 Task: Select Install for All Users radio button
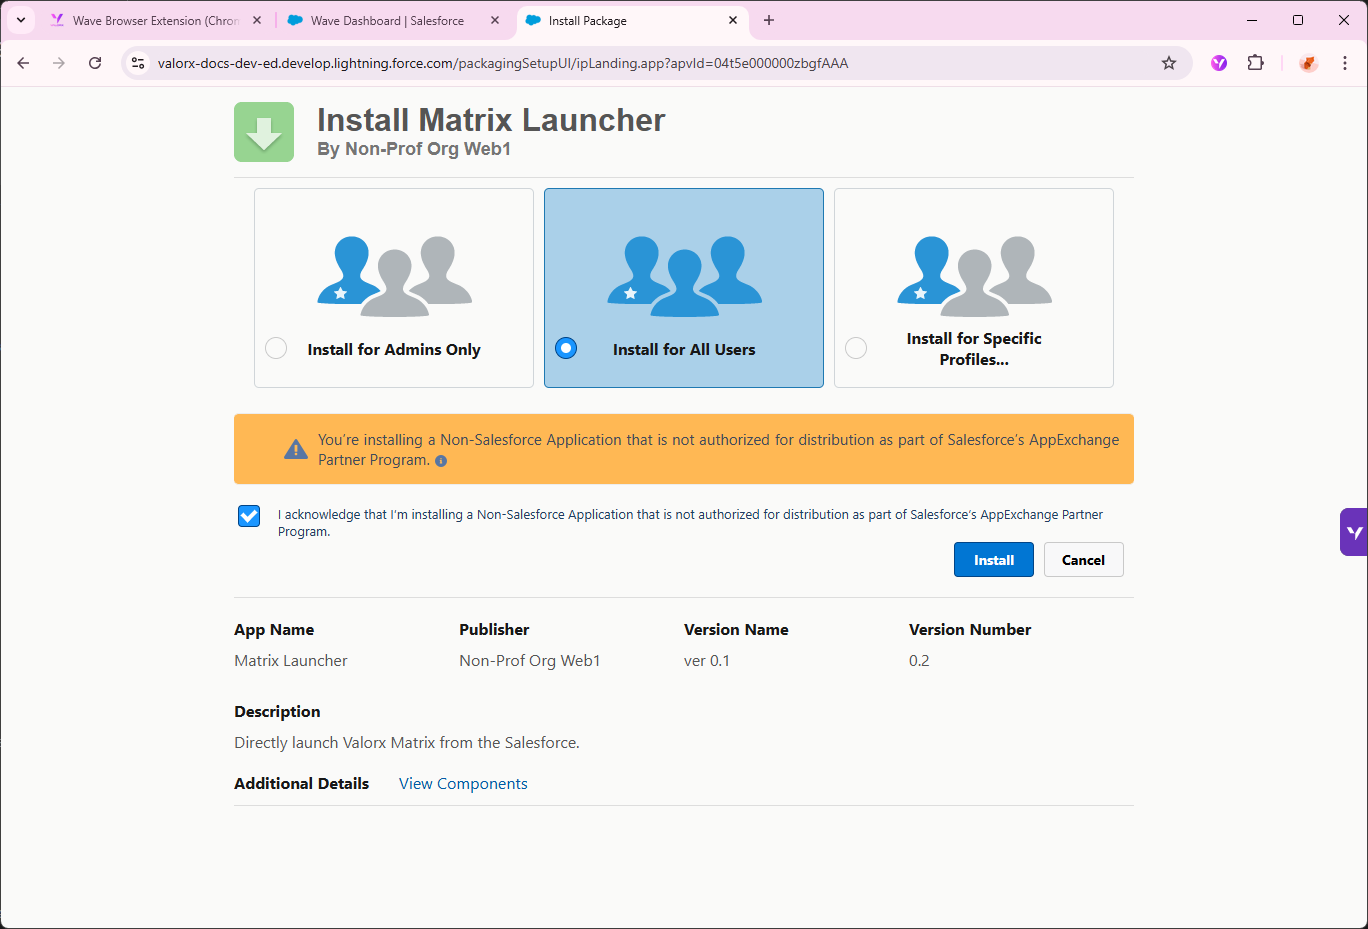(566, 348)
